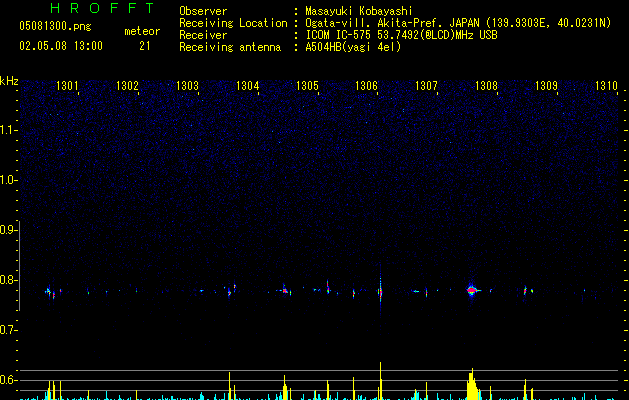The width and height of the screenshot is (629, 400).
Task: Click observer name Masayuki Kobayashi
Action: (x=359, y=11)
